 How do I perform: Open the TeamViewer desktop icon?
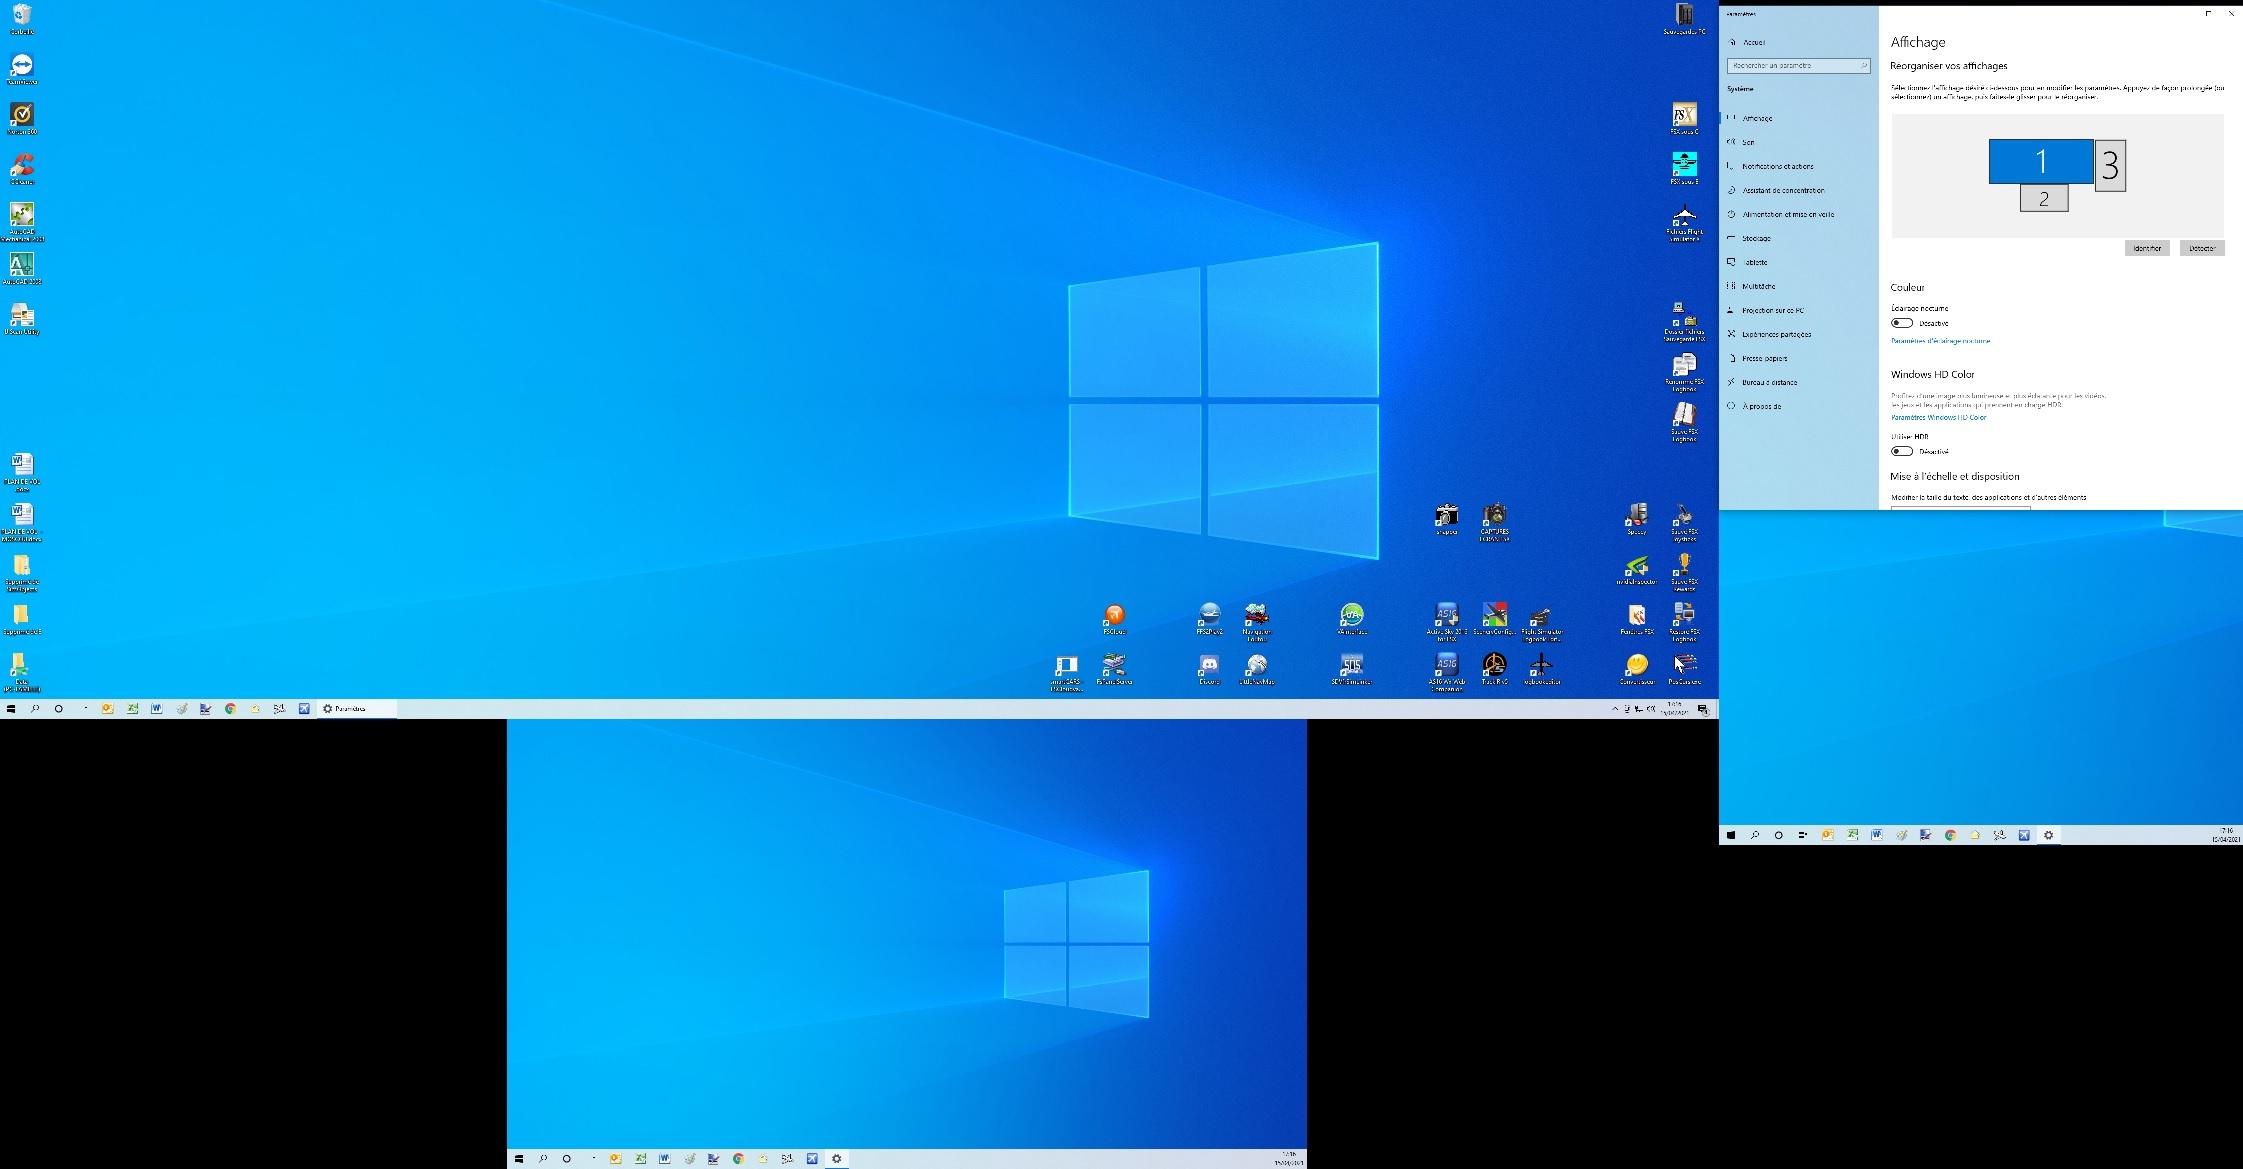[22, 66]
